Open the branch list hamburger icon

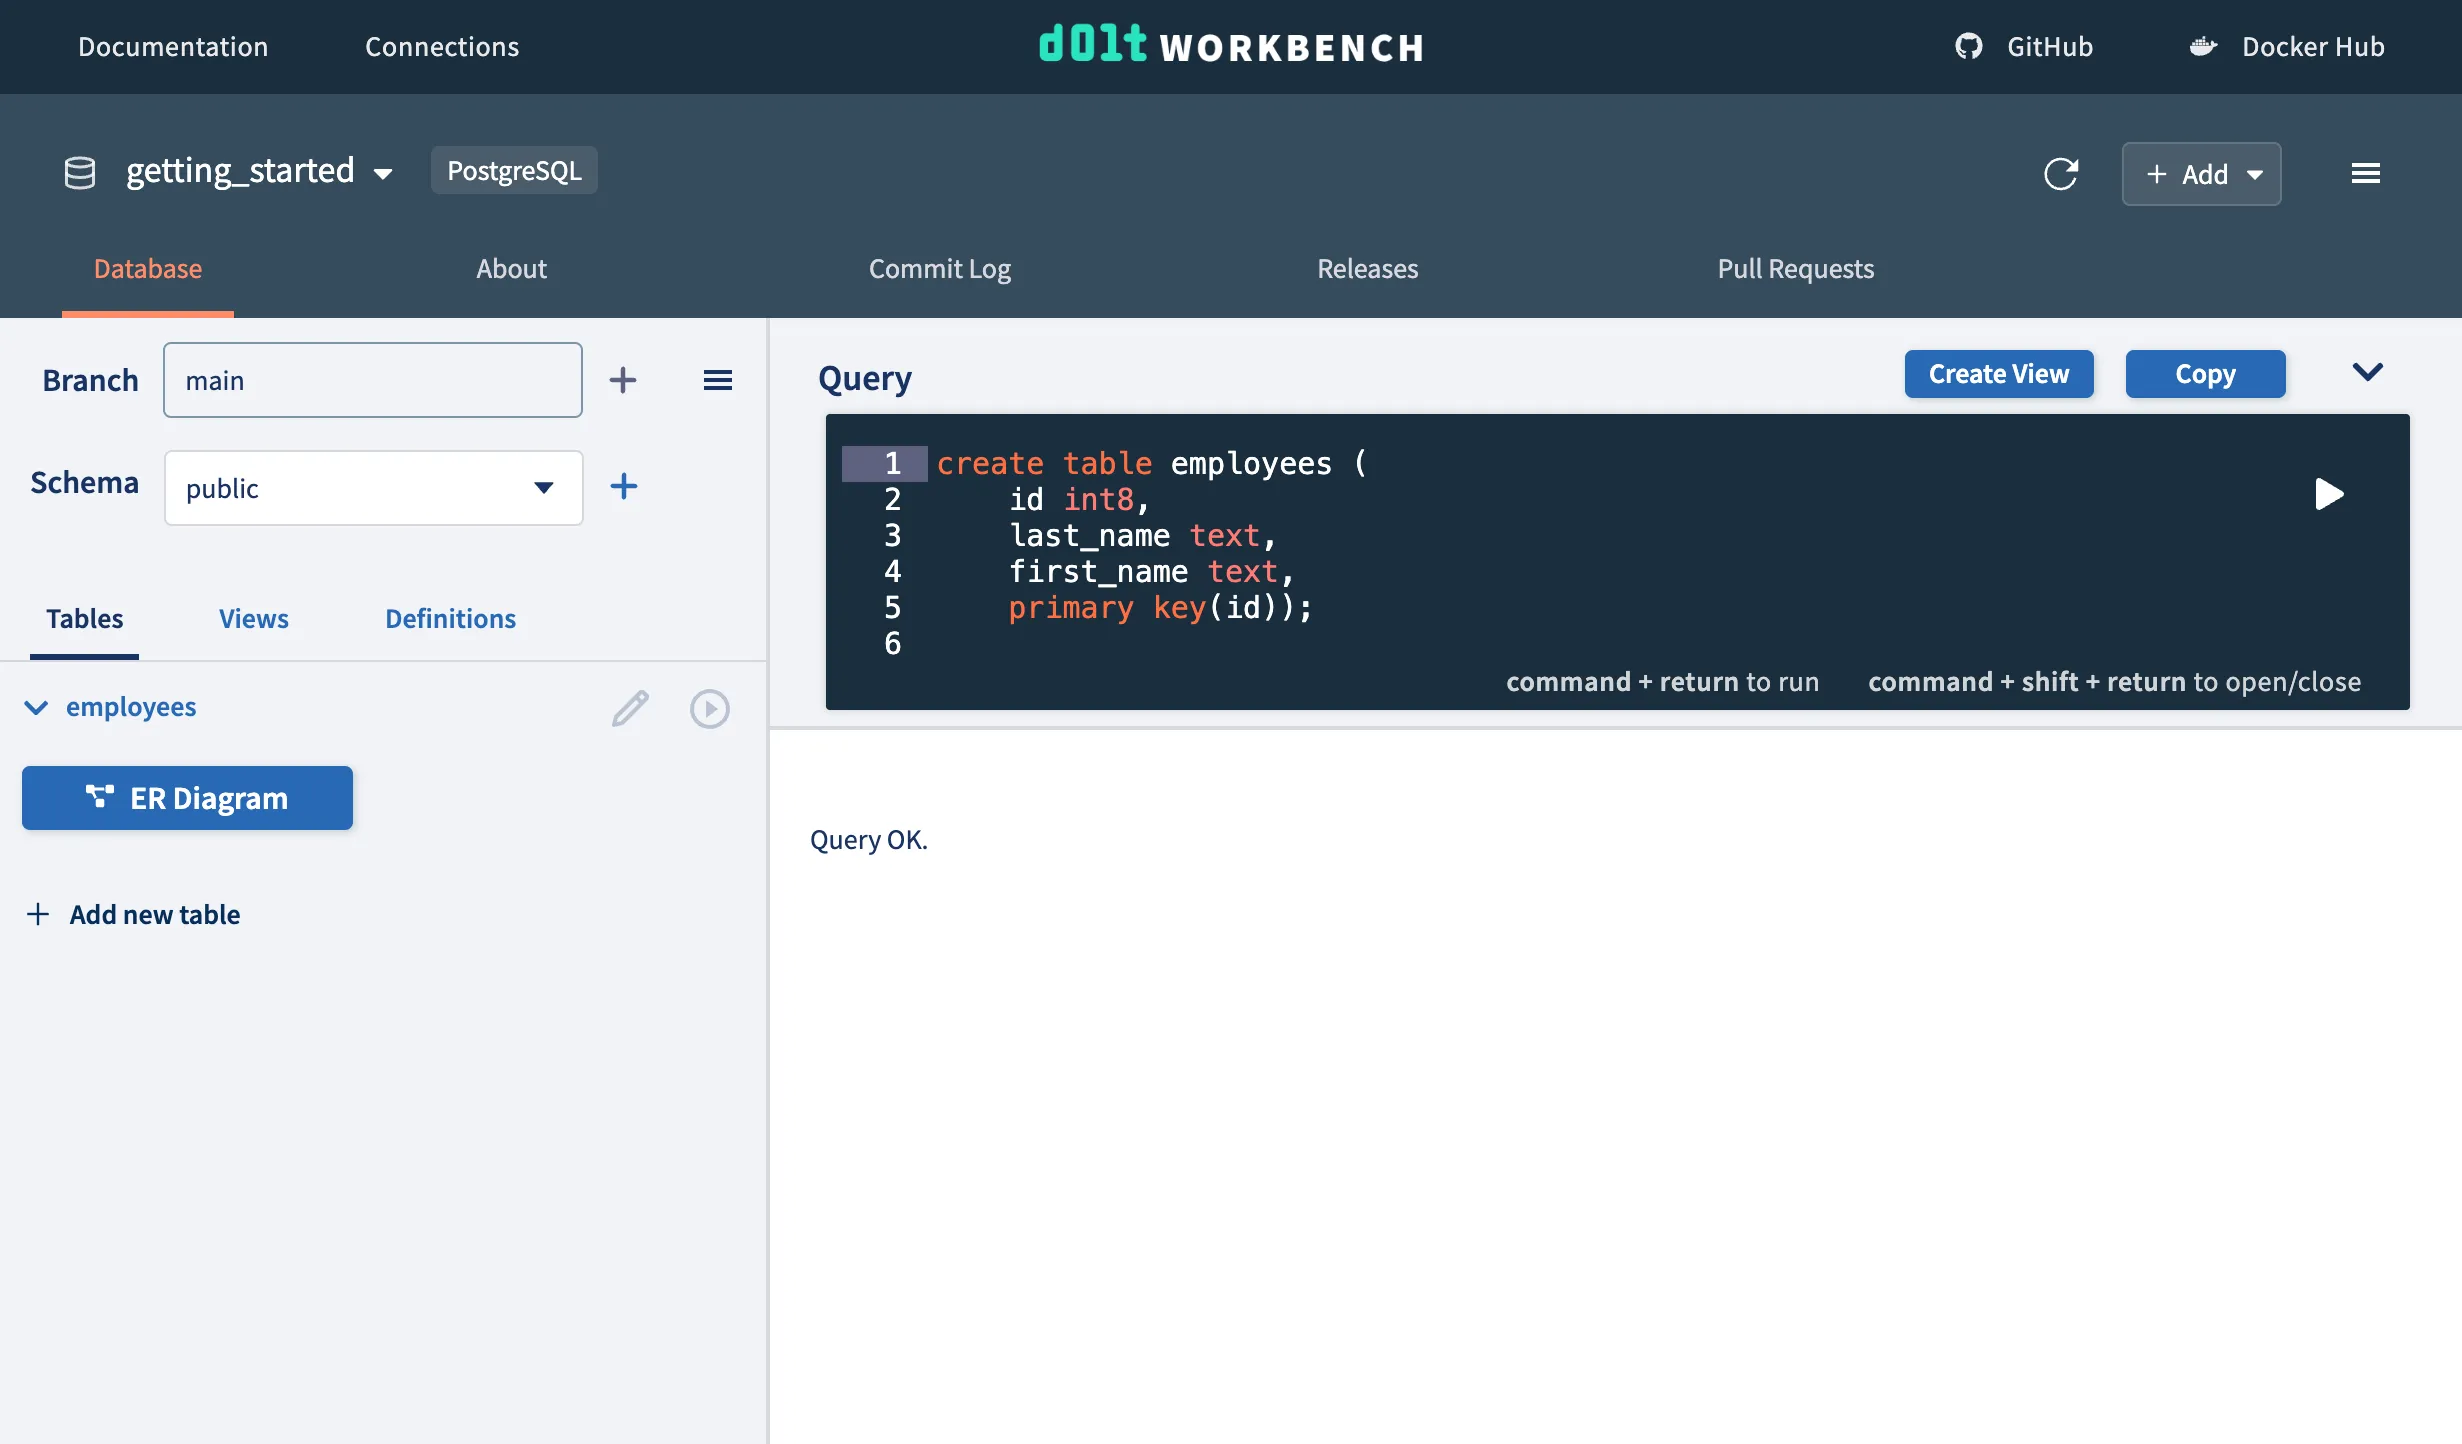tap(718, 380)
